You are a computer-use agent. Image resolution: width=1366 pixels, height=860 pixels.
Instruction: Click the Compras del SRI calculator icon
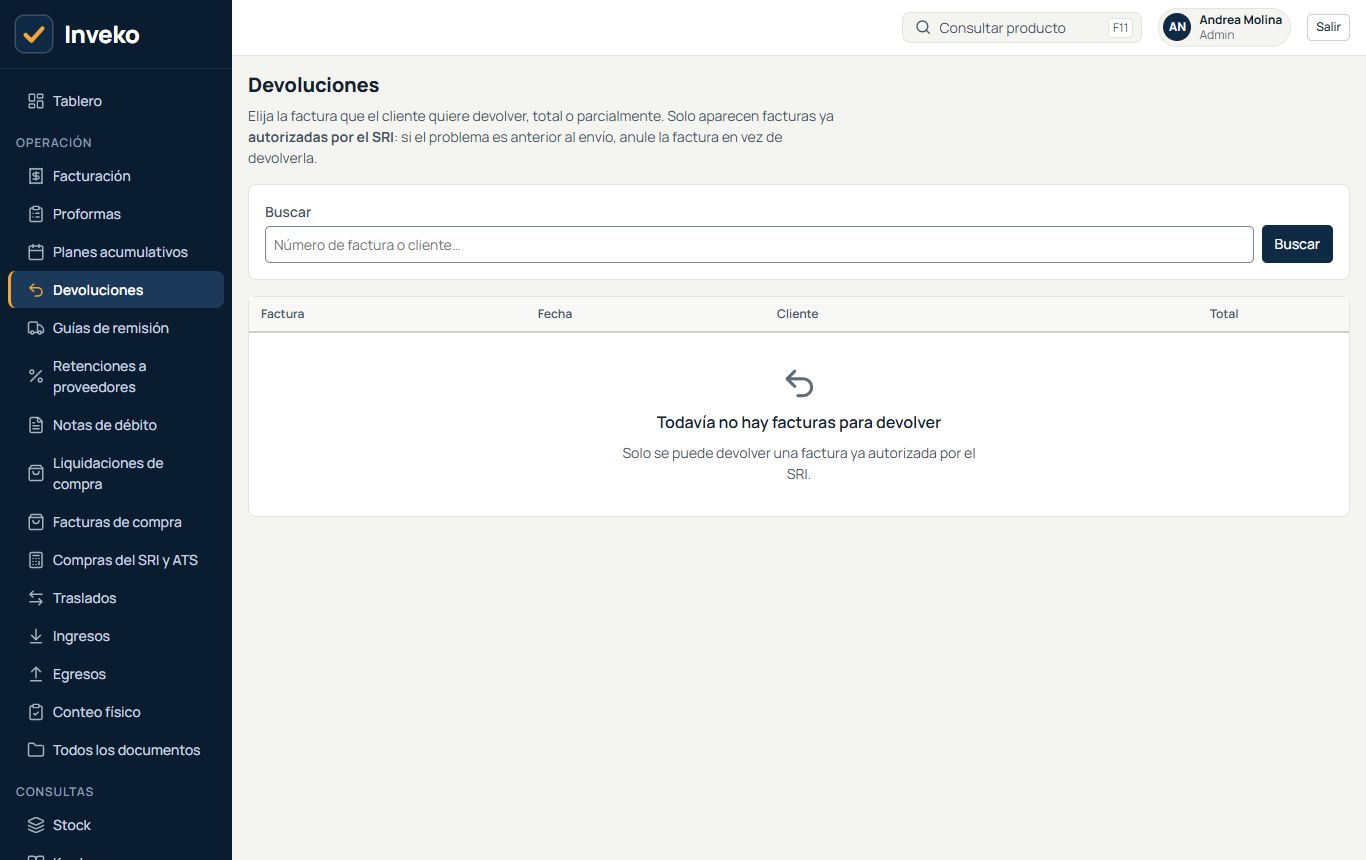(36, 560)
